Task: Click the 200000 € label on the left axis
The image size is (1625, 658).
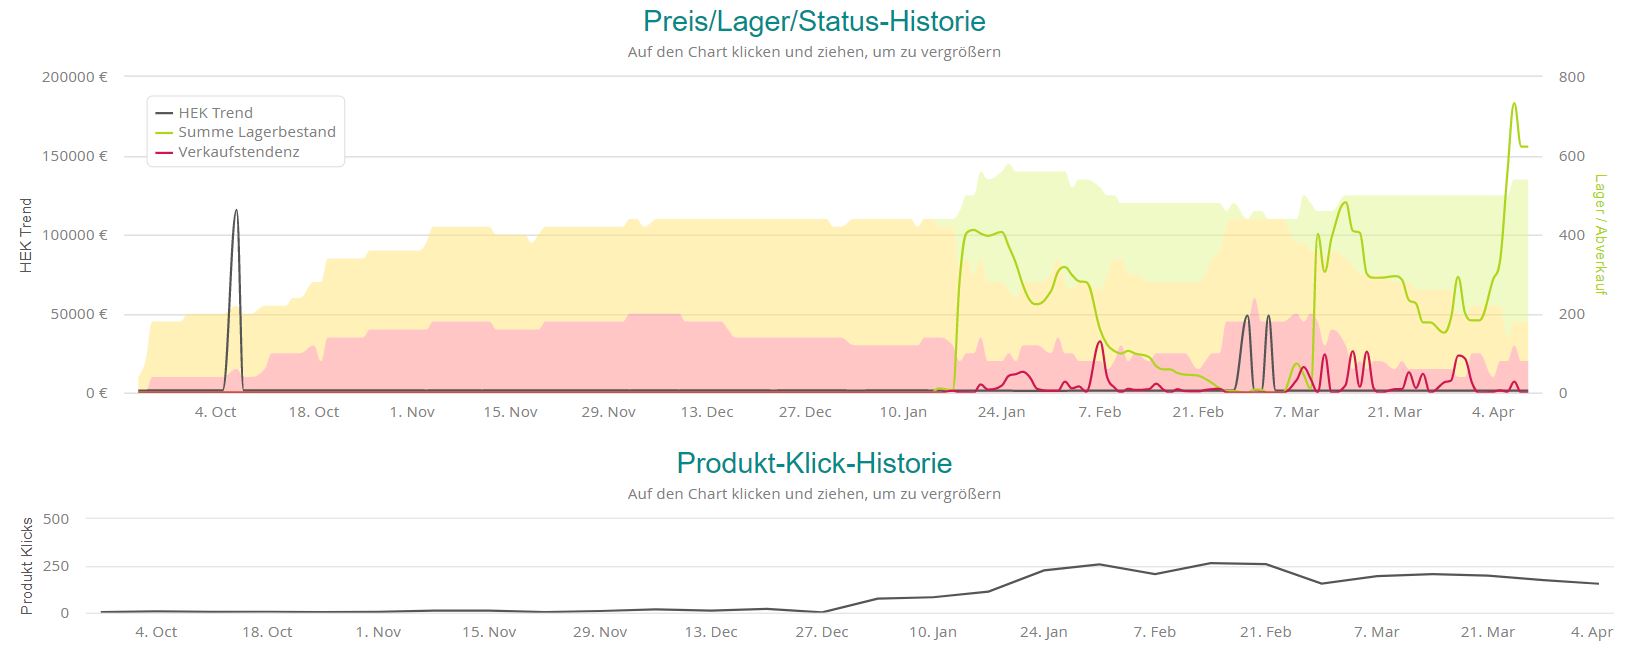Action: (74, 77)
